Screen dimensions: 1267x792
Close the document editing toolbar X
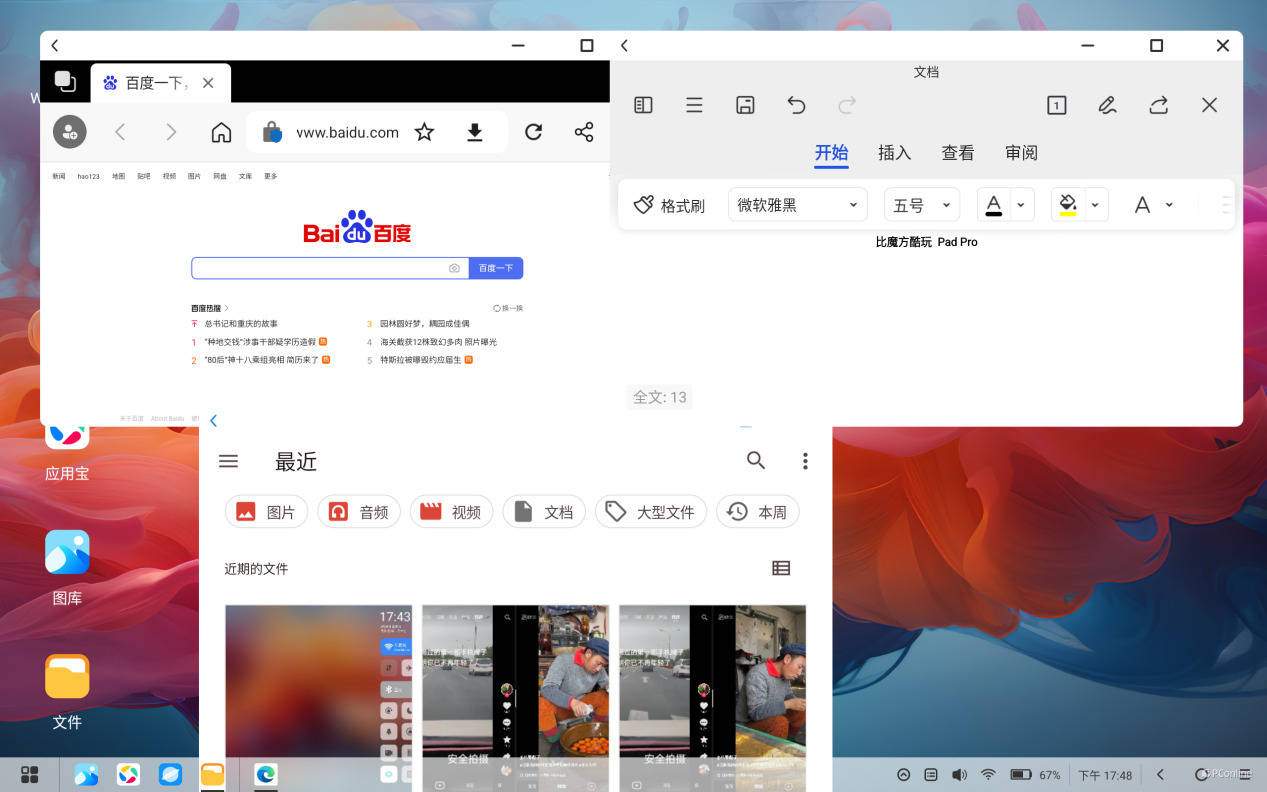(1209, 105)
